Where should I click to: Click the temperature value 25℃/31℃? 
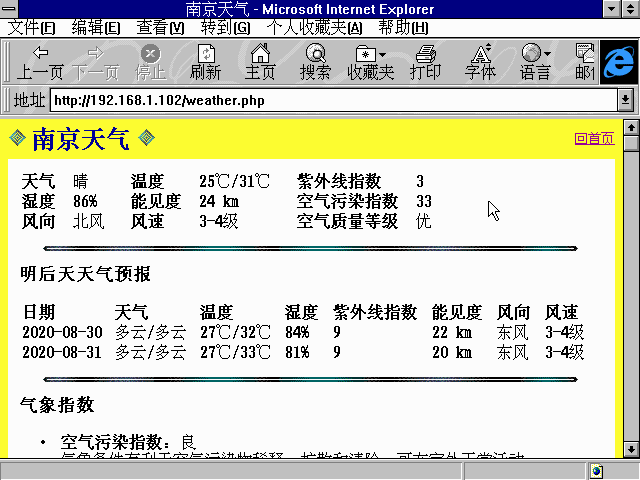point(234,181)
